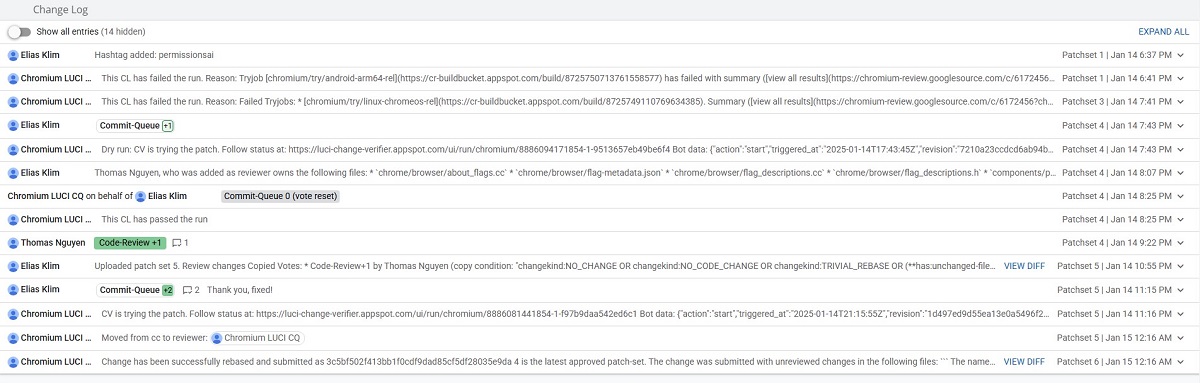Click 'Change has been successfully rebased' message

pos(547,361)
